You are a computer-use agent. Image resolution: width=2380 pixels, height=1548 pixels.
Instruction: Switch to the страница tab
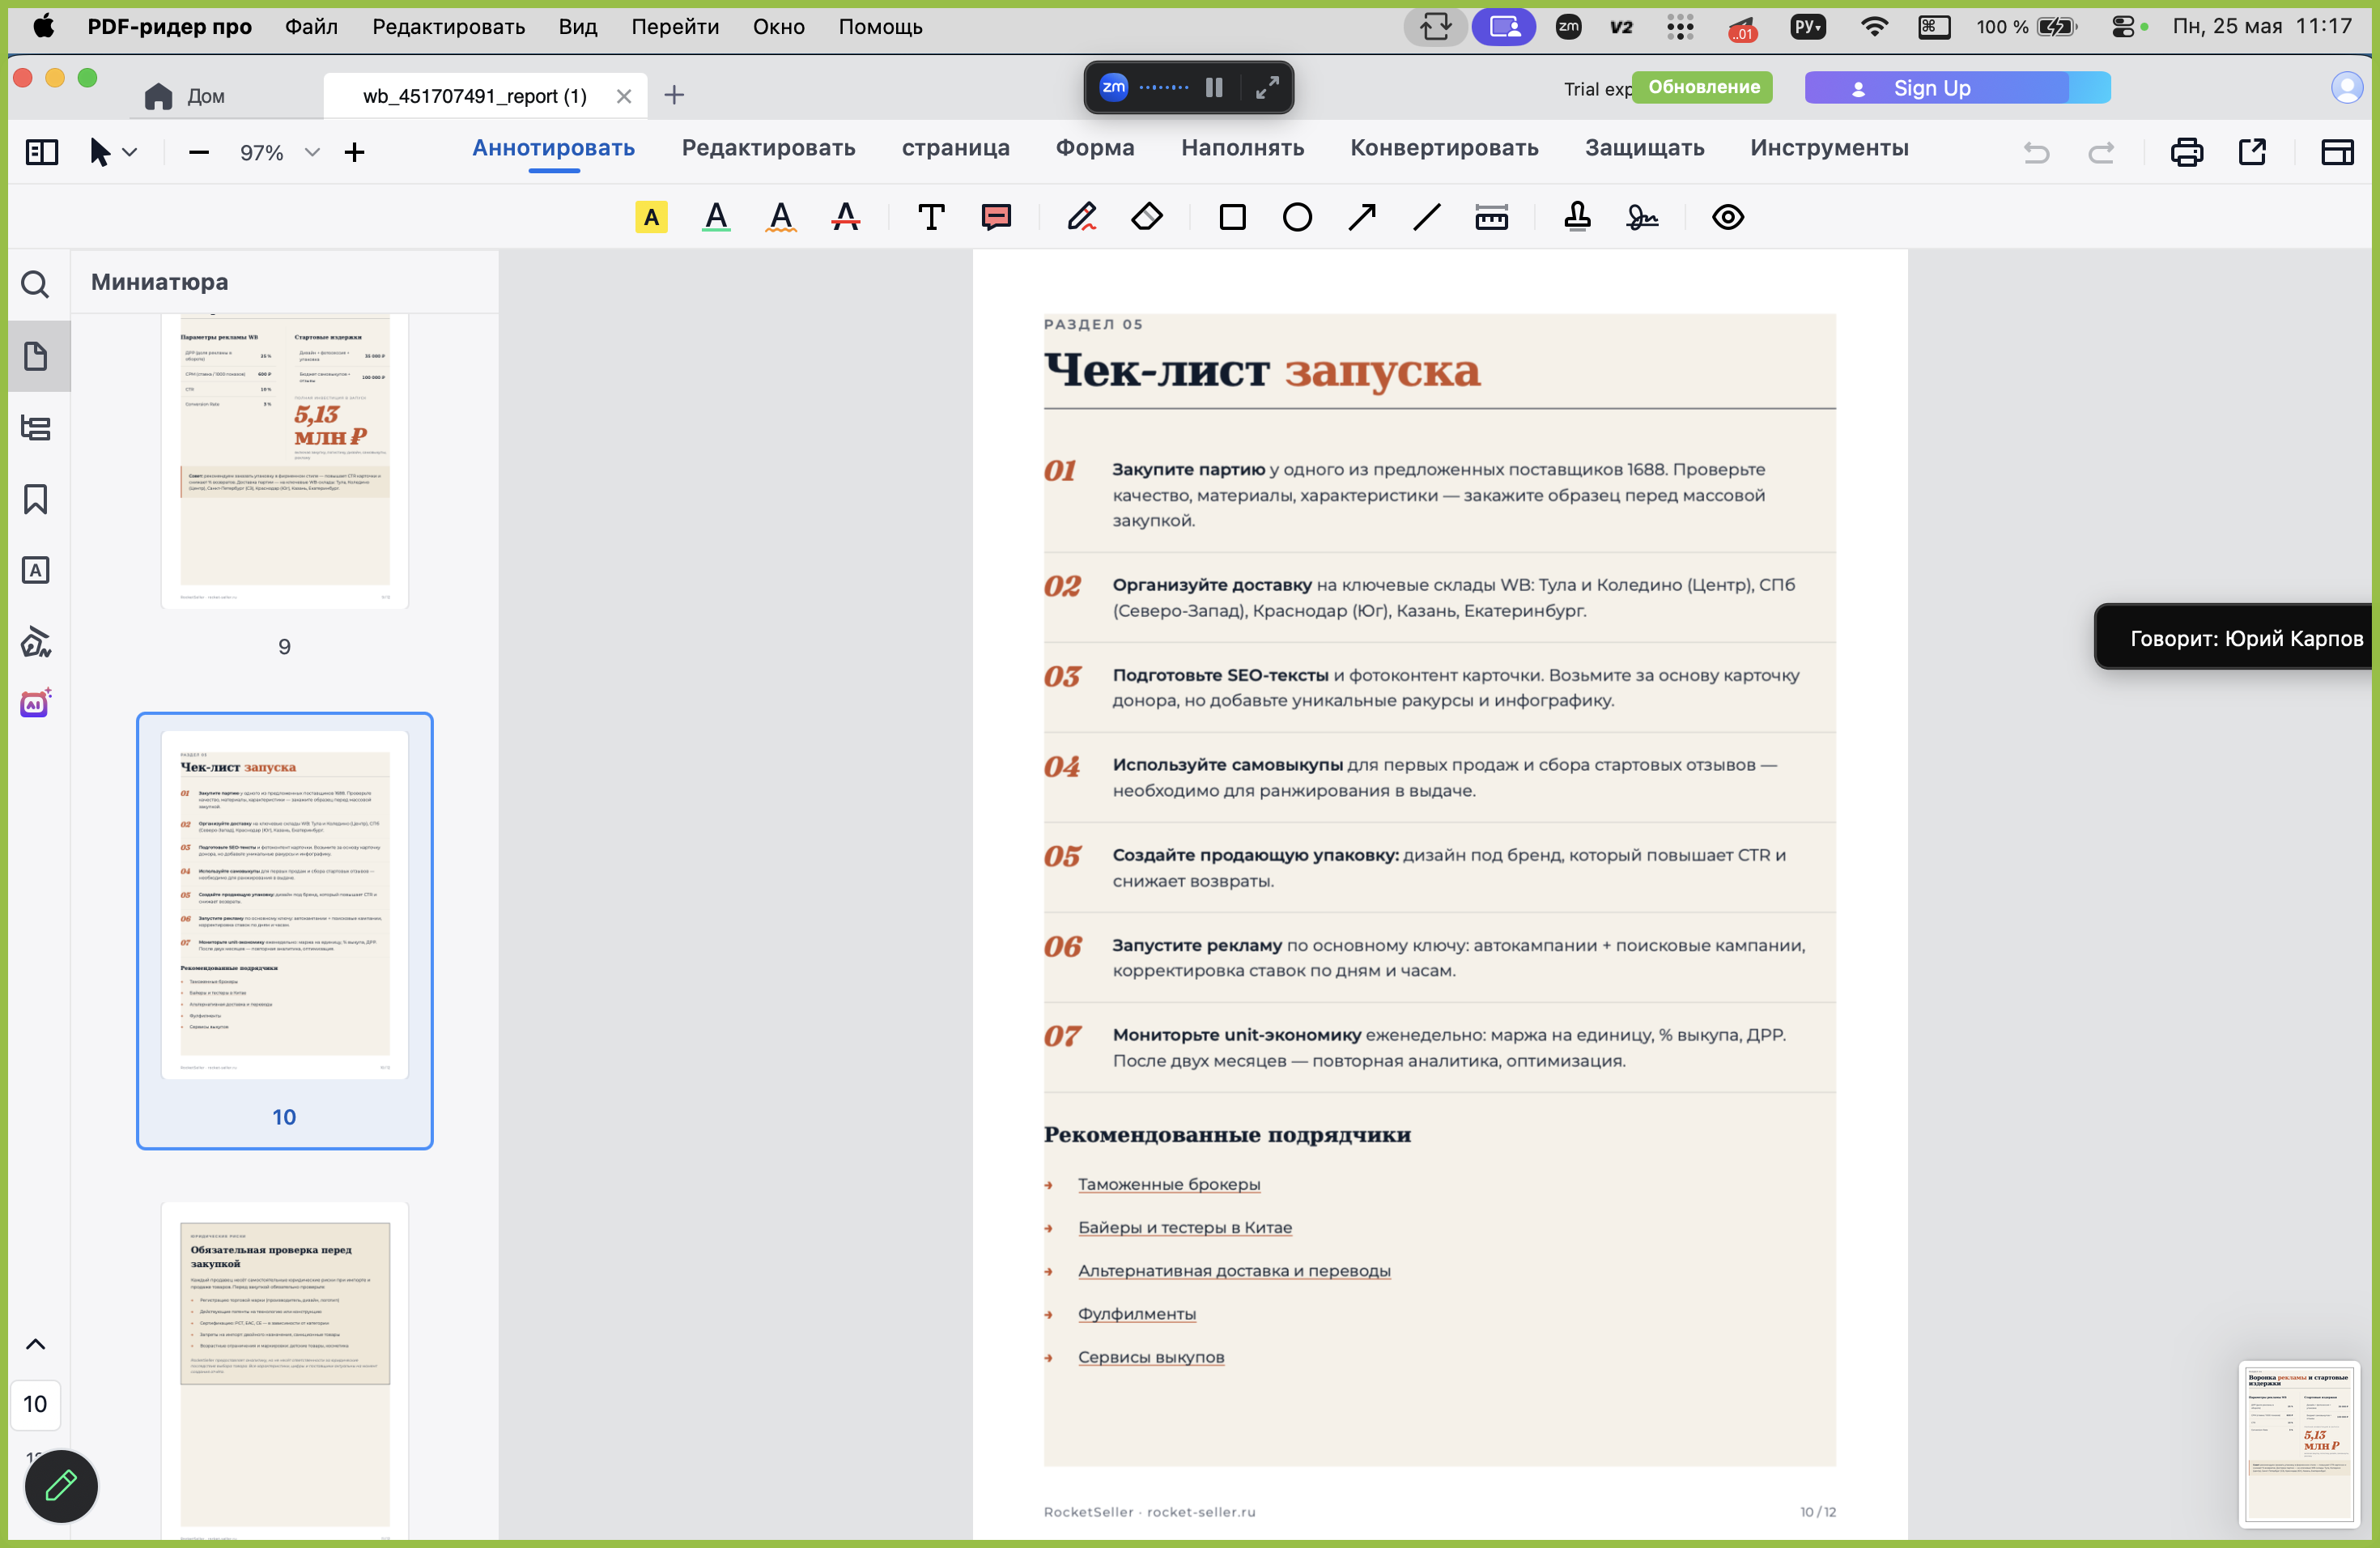(955, 148)
